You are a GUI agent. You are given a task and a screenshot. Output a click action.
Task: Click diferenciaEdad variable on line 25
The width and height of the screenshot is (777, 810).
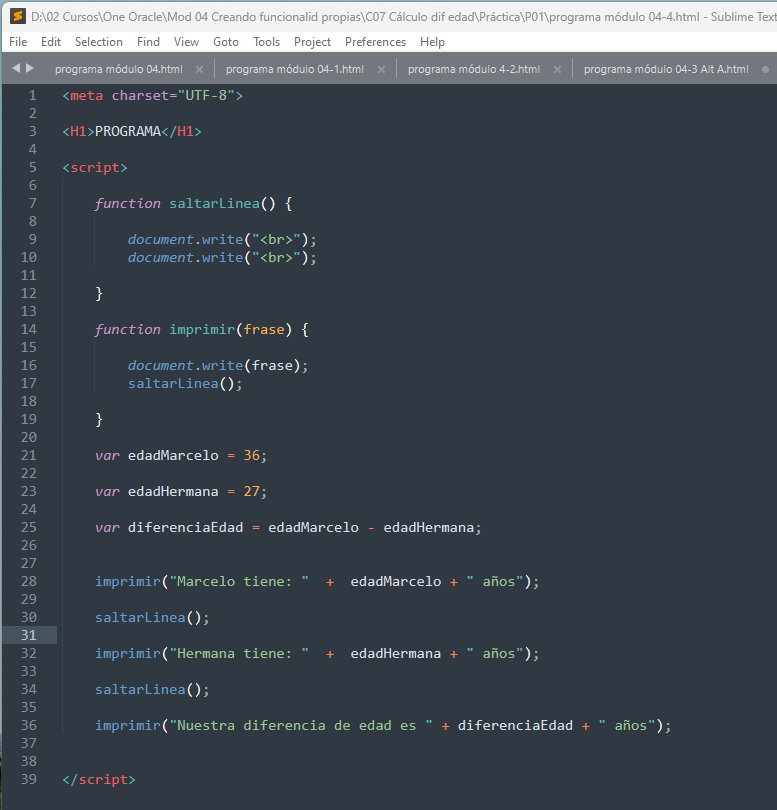click(x=185, y=527)
